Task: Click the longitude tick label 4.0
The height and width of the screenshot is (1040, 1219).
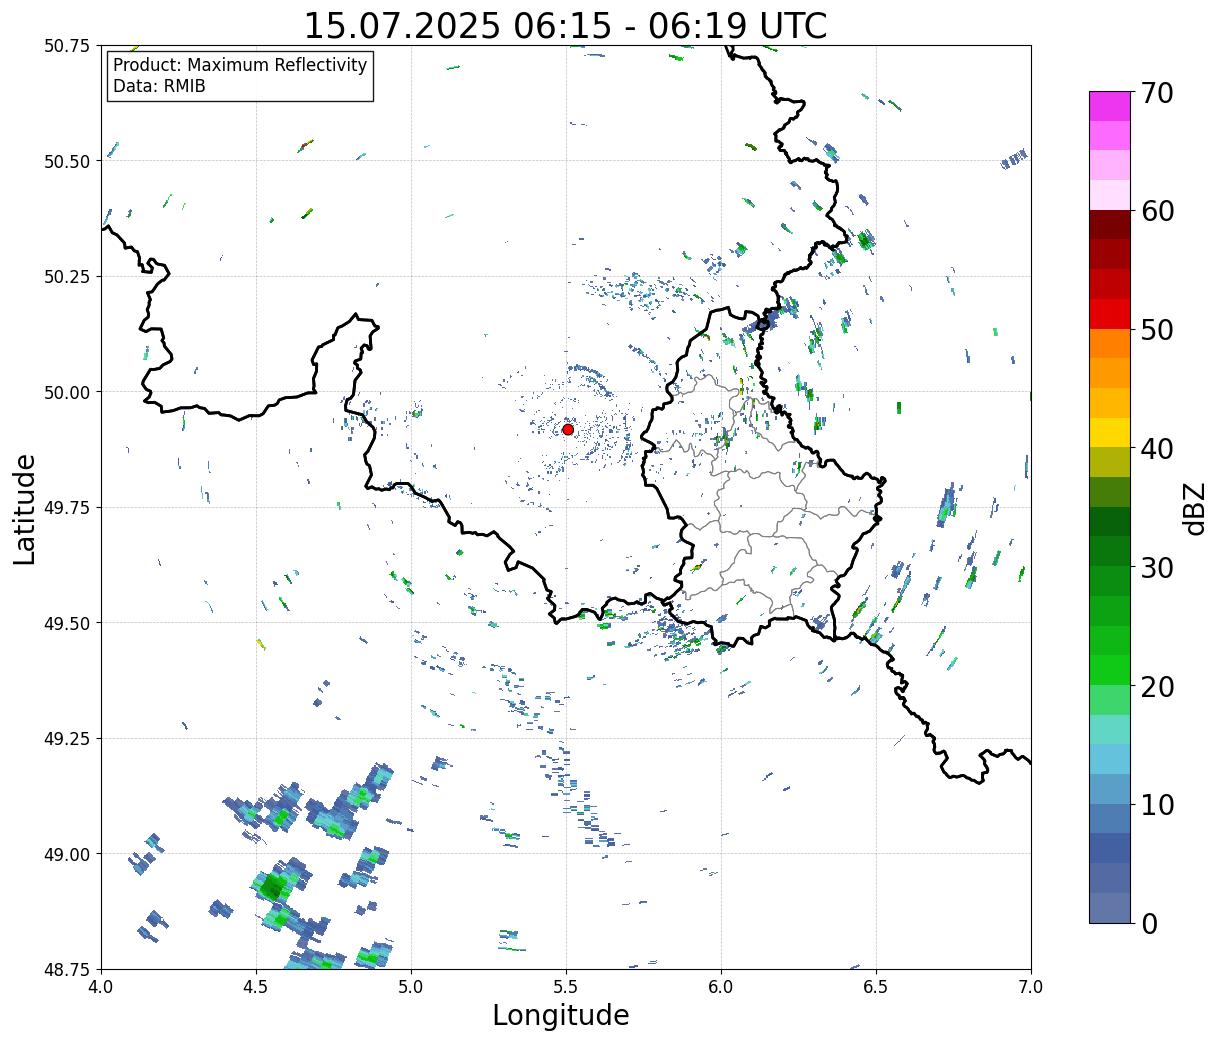Action: pyautogui.click(x=101, y=987)
